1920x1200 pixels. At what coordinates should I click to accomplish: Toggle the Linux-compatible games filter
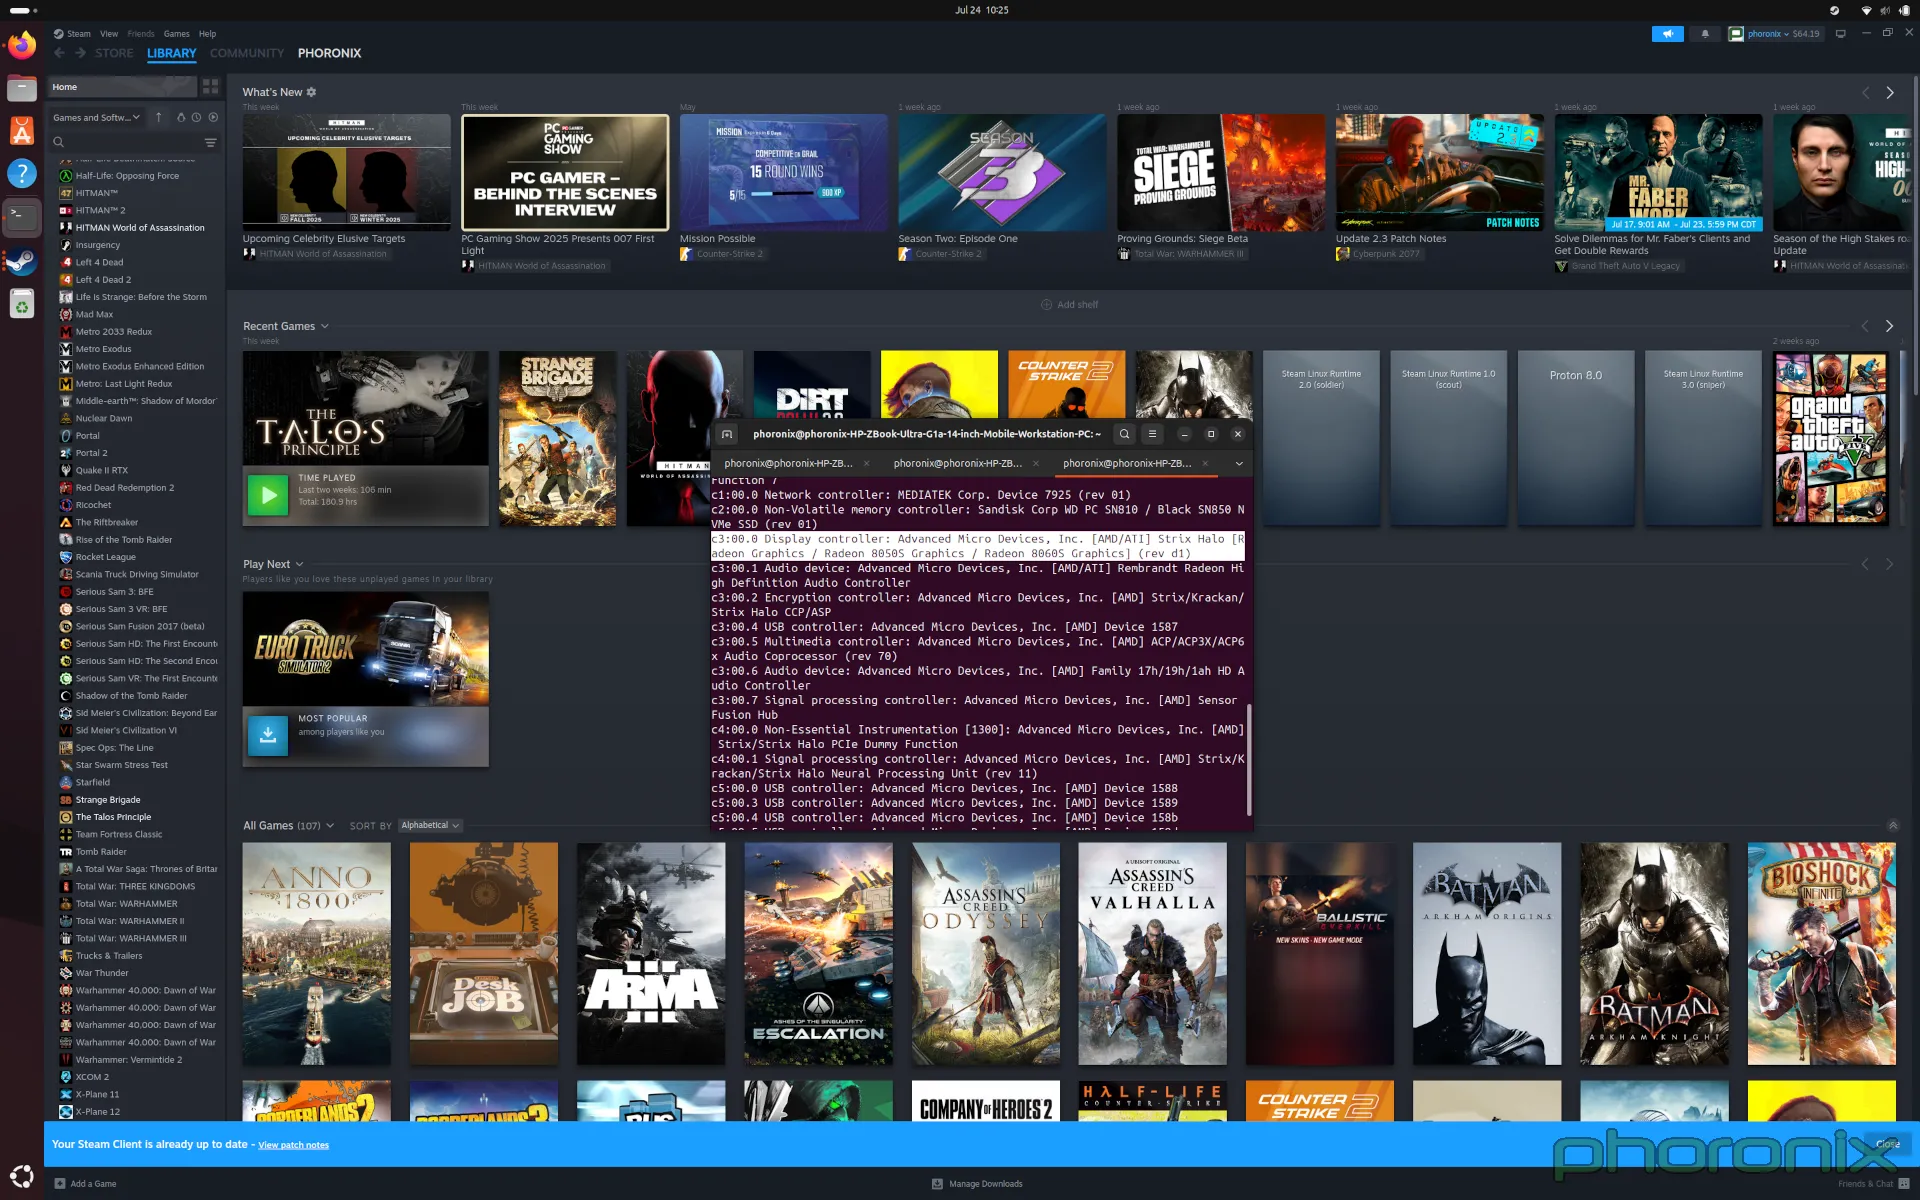tap(181, 117)
